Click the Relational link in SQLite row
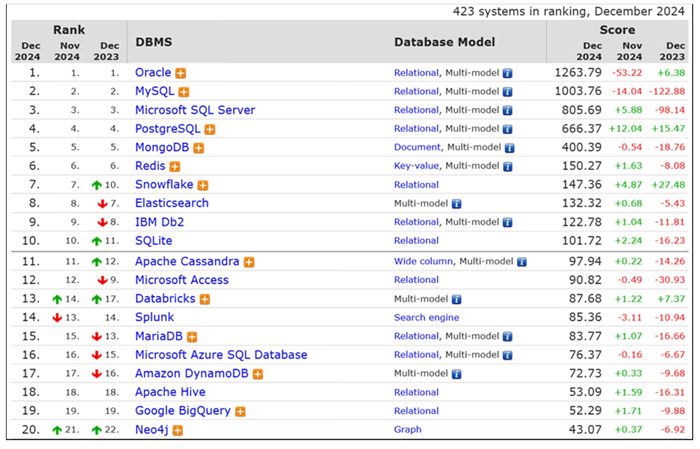 [416, 241]
